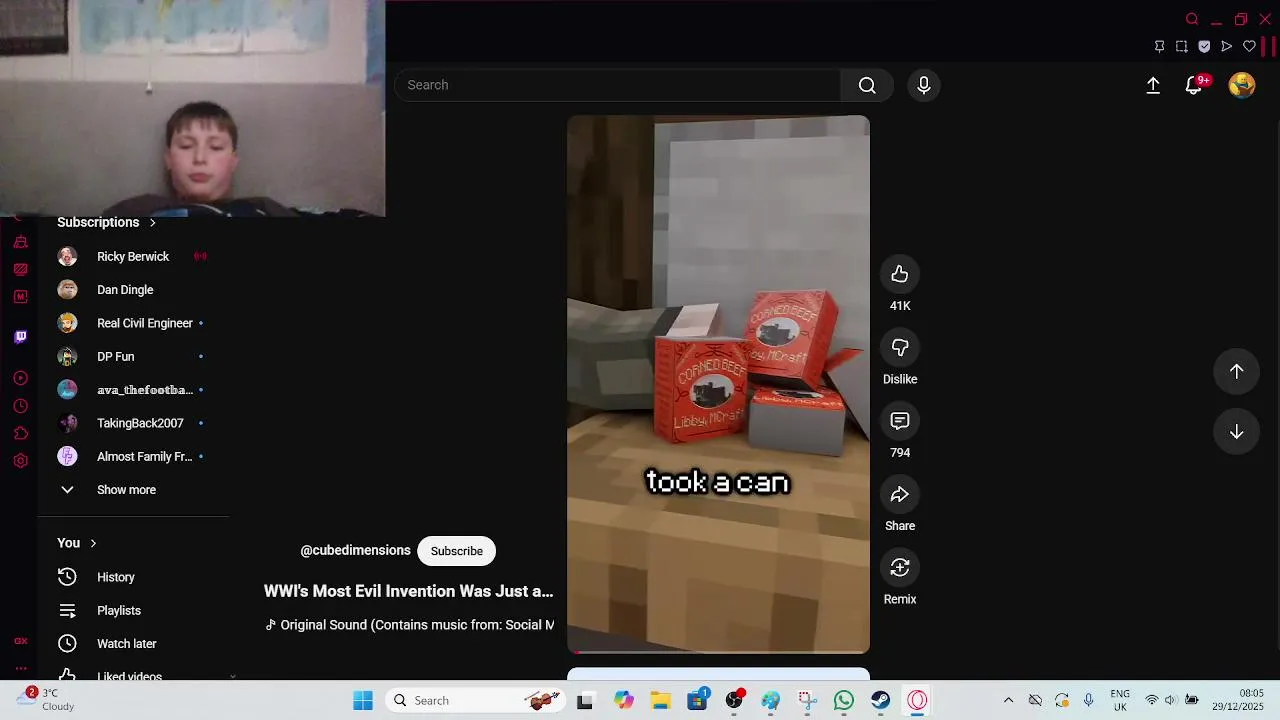1280x720 pixels.
Task: Like the Short with thumbs-up button
Action: coord(900,274)
